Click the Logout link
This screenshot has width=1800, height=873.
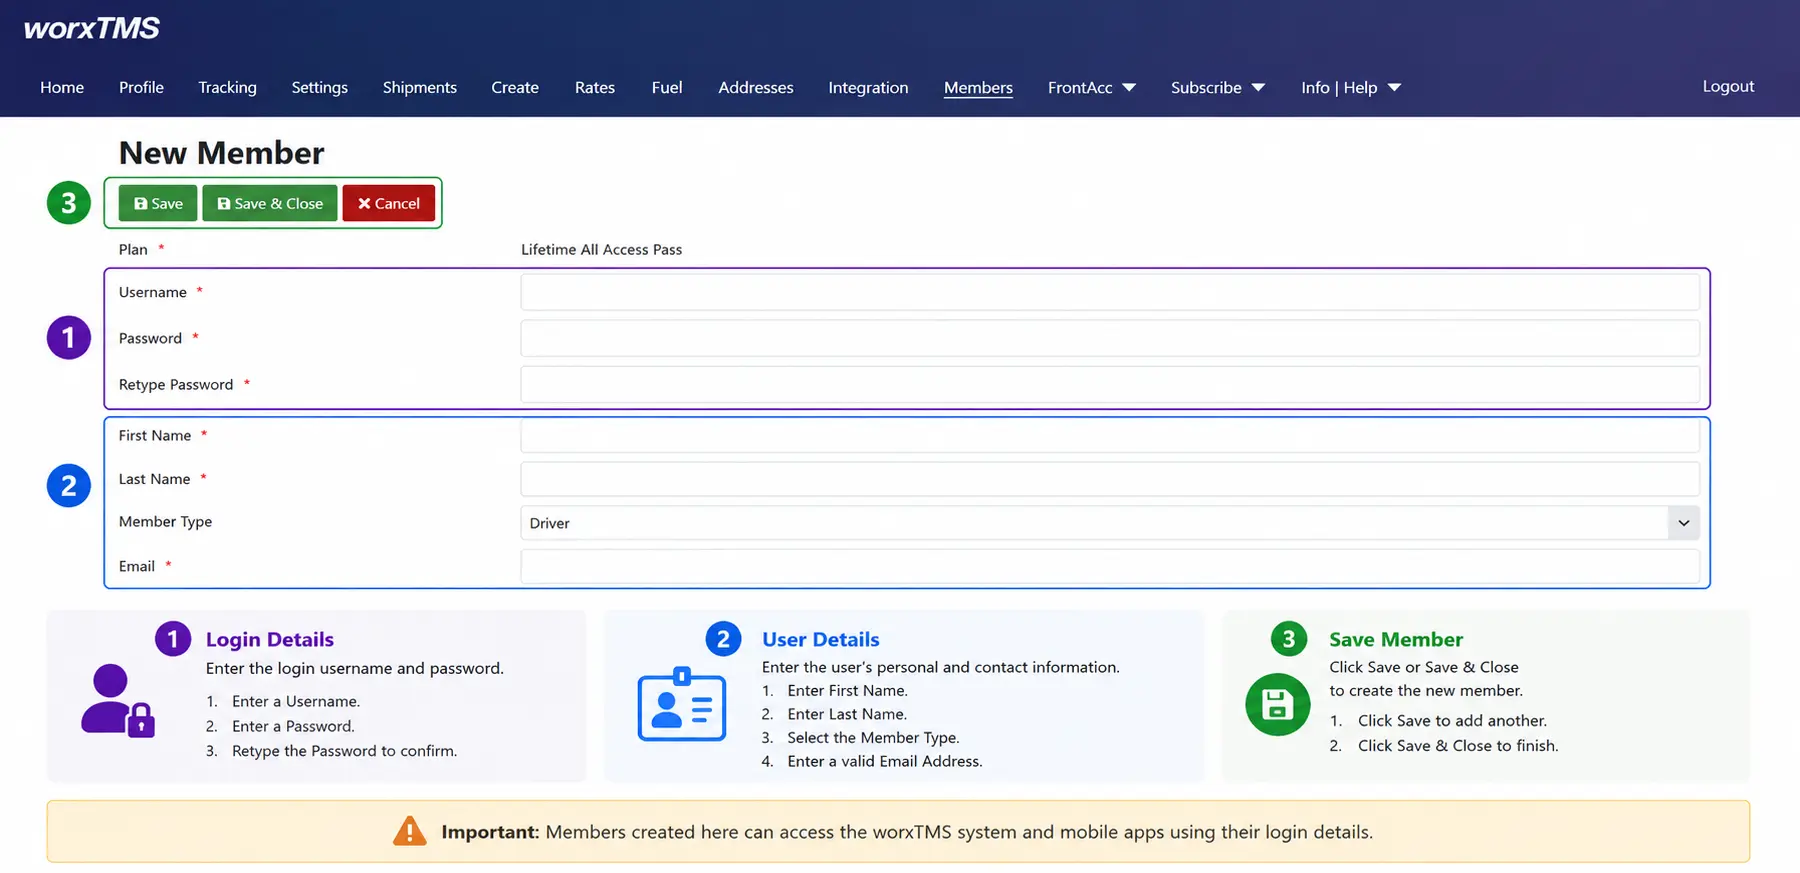1728,86
